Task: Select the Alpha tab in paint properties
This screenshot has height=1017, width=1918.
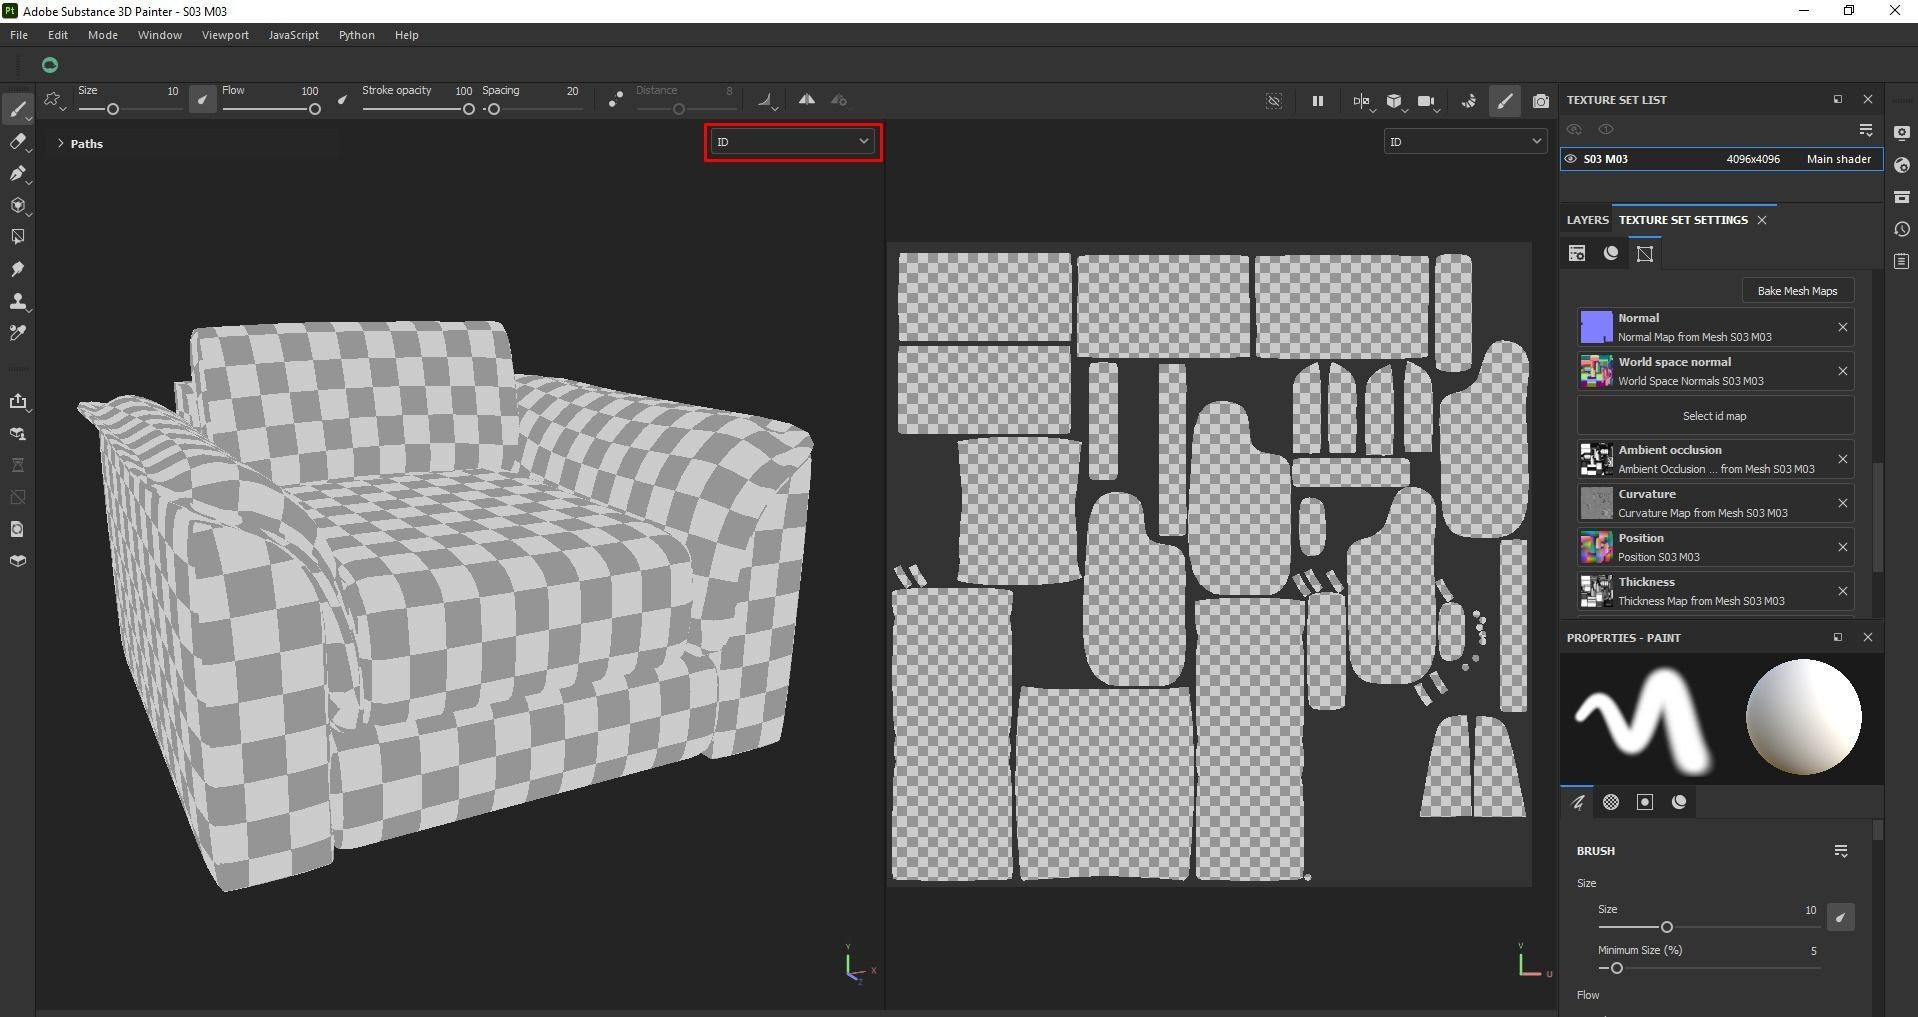Action: [x=1611, y=802]
